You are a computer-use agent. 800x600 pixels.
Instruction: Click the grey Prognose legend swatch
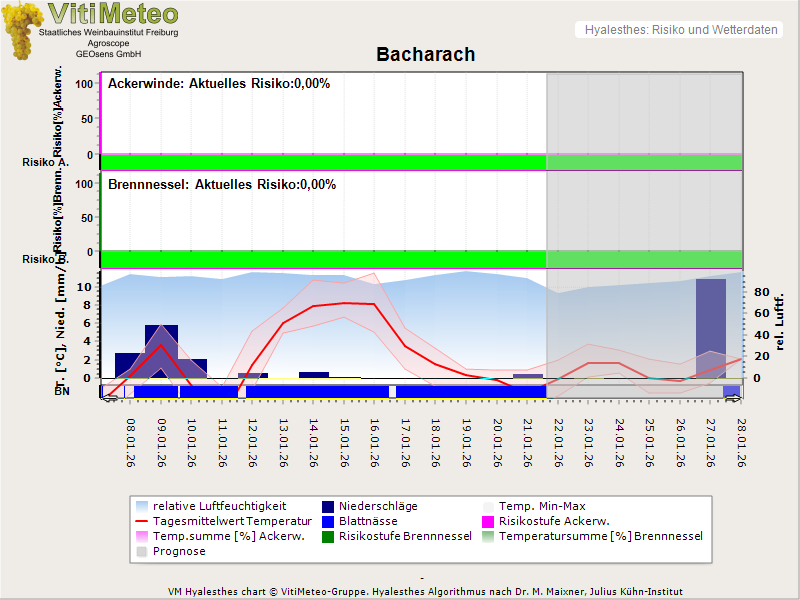point(142,551)
